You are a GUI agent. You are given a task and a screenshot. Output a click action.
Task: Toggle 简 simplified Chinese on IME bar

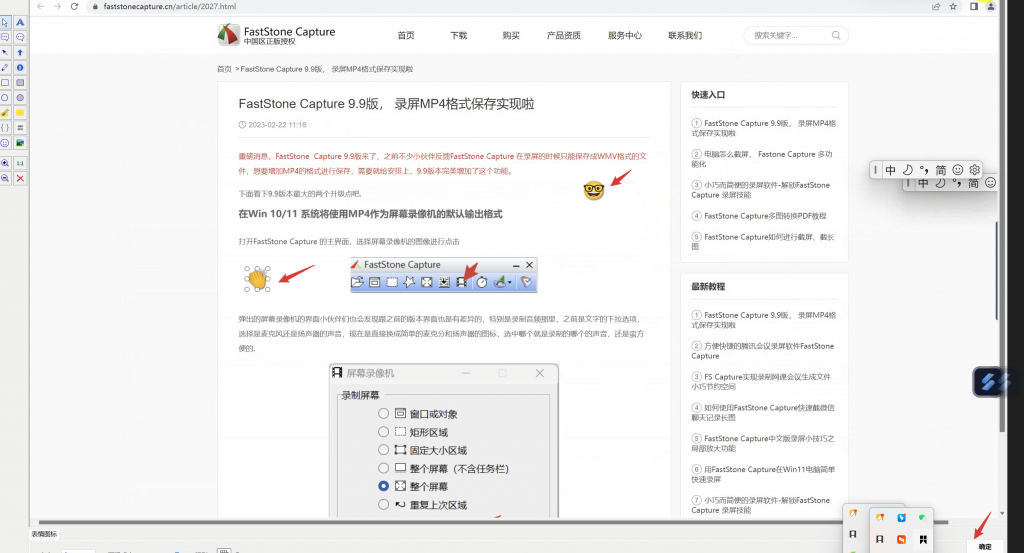941,170
